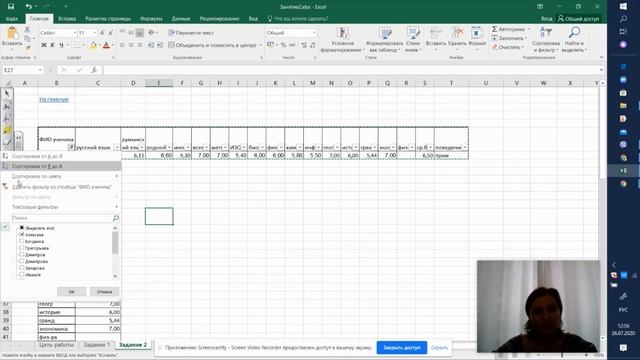The height and width of the screenshot is (360, 640).
Task: Check the Захарова filter checkbox
Action: click(22, 268)
